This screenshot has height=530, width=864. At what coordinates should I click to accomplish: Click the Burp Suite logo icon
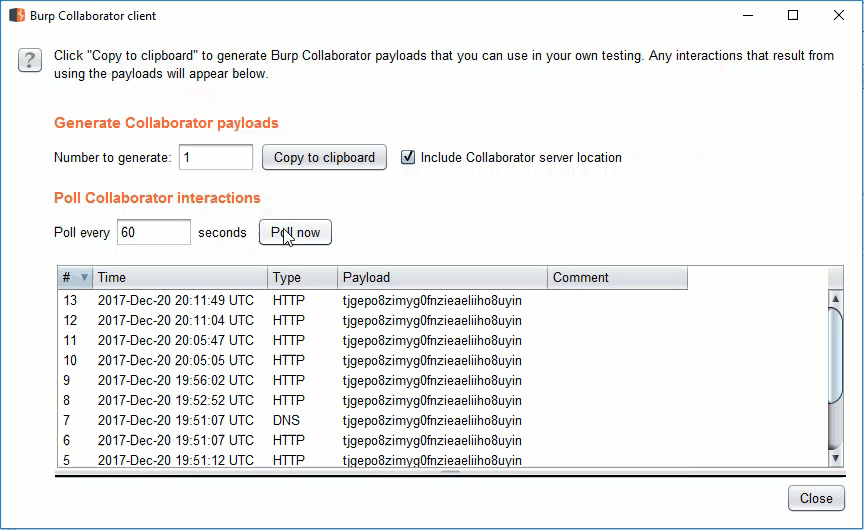coord(17,15)
